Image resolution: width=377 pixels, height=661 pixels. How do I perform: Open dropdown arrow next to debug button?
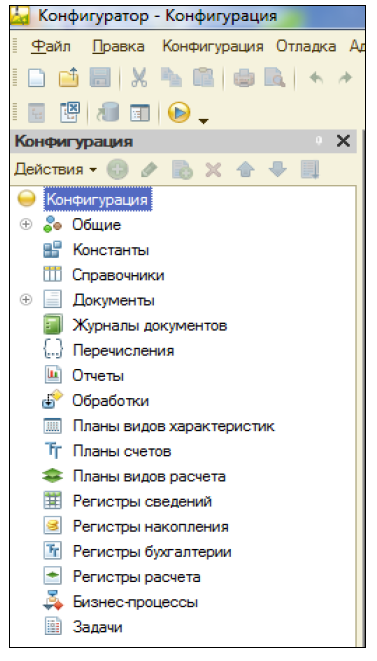pyautogui.click(x=203, y=121)
